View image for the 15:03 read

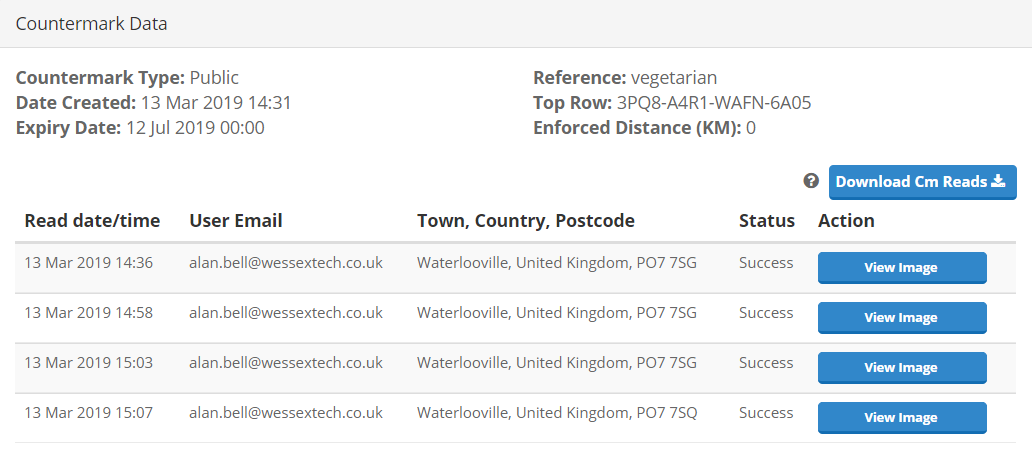pyautogui.click(x=901, y=368)
